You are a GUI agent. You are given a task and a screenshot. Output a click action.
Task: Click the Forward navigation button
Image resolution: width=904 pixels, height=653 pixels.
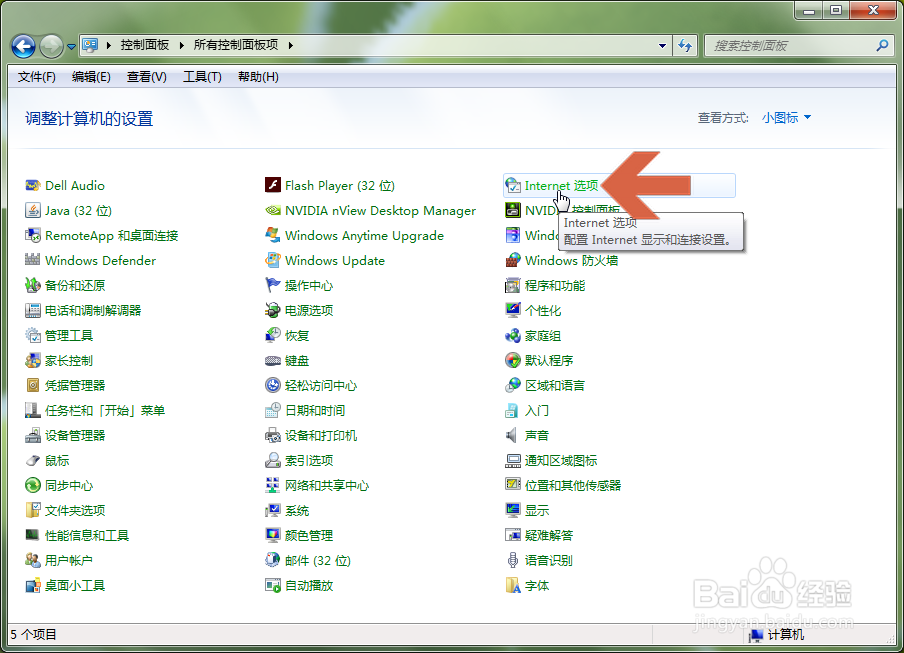pos(51,46)
